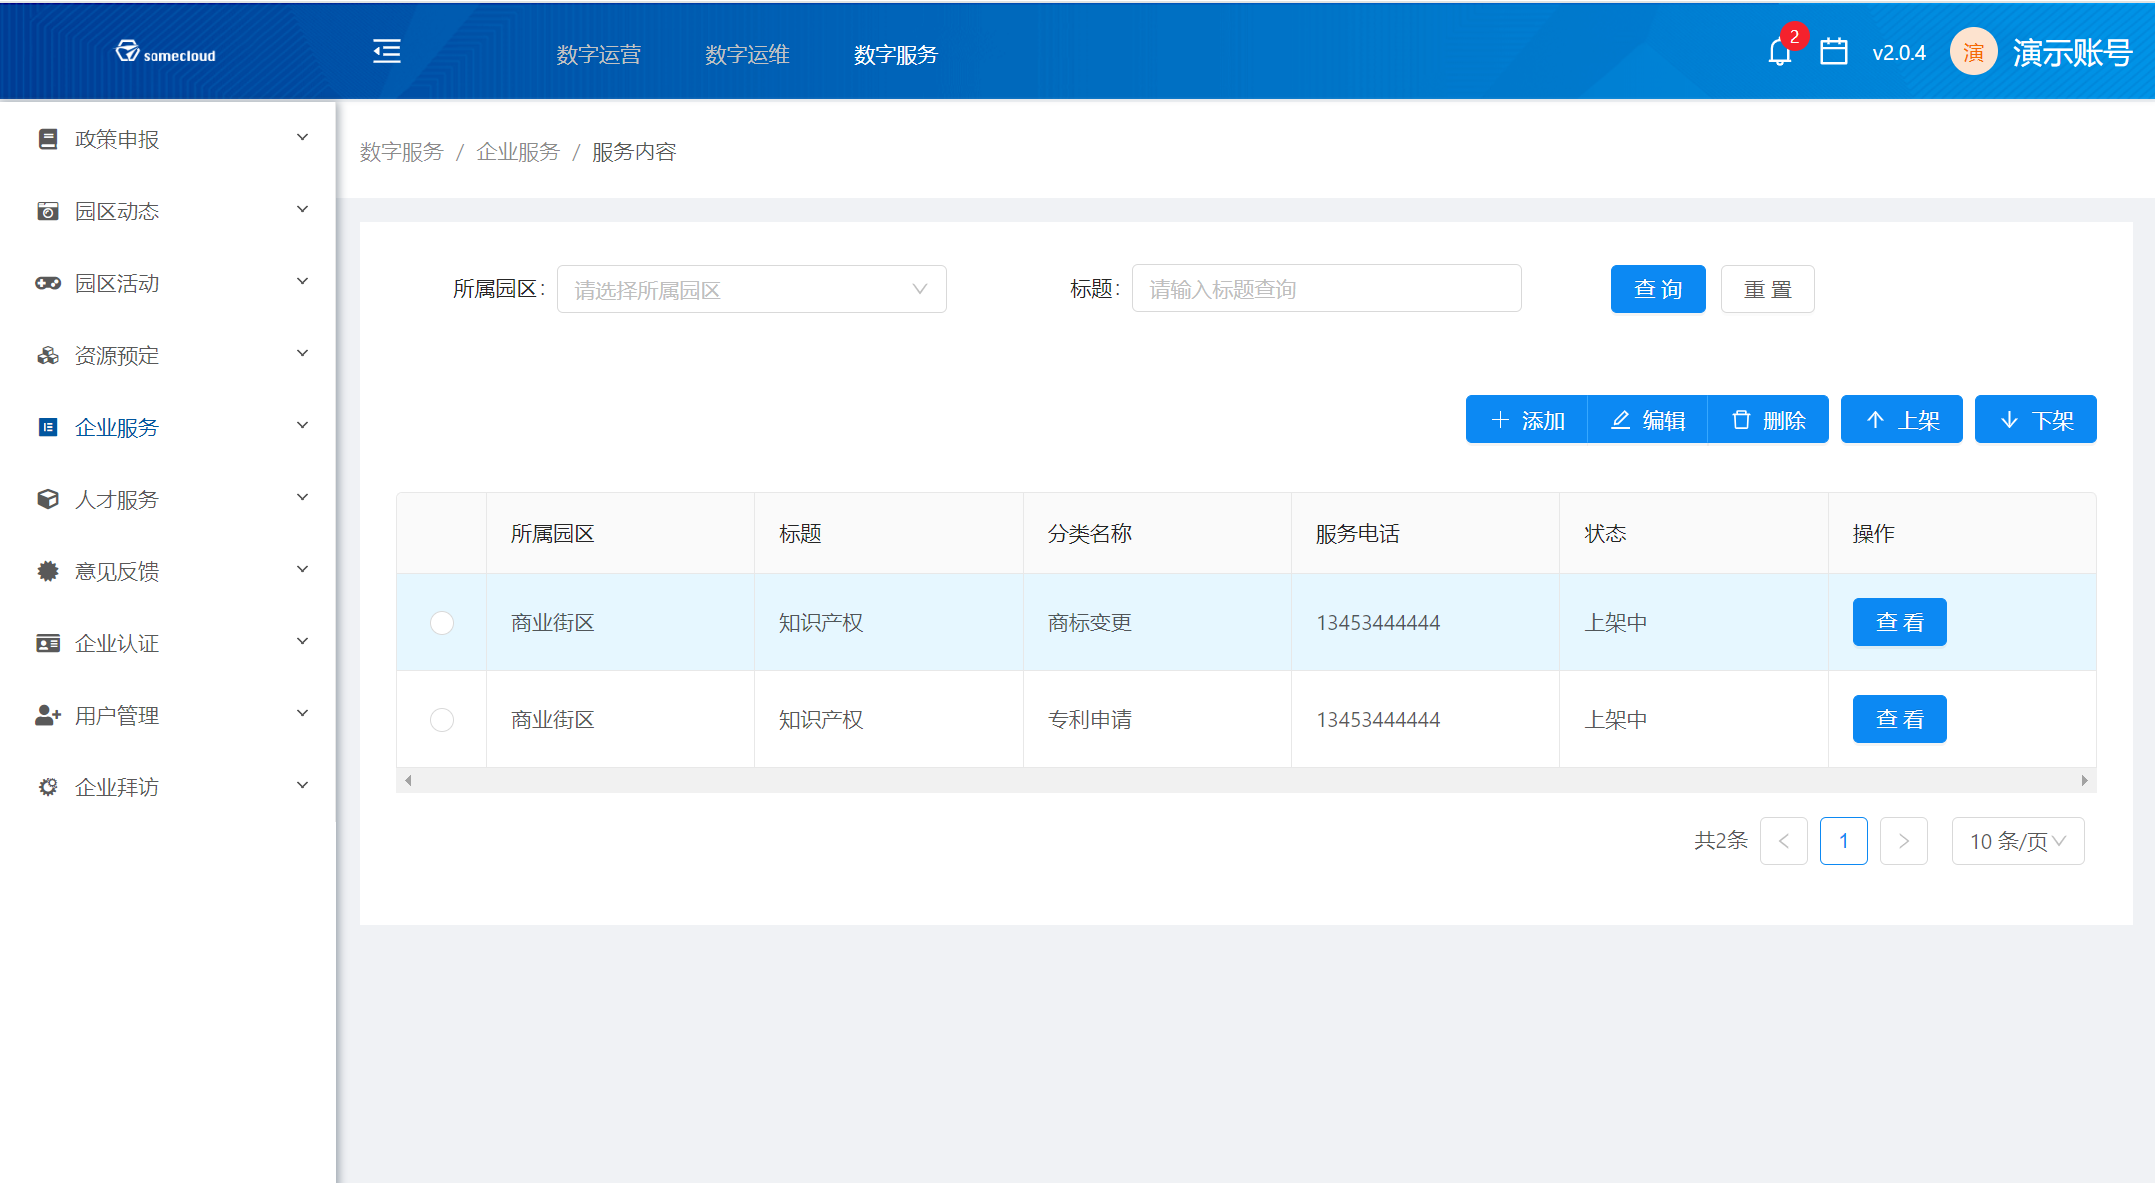Open 用户管理 sidebar menu
2155x1183 pixels.
click(x=168, y=715)
